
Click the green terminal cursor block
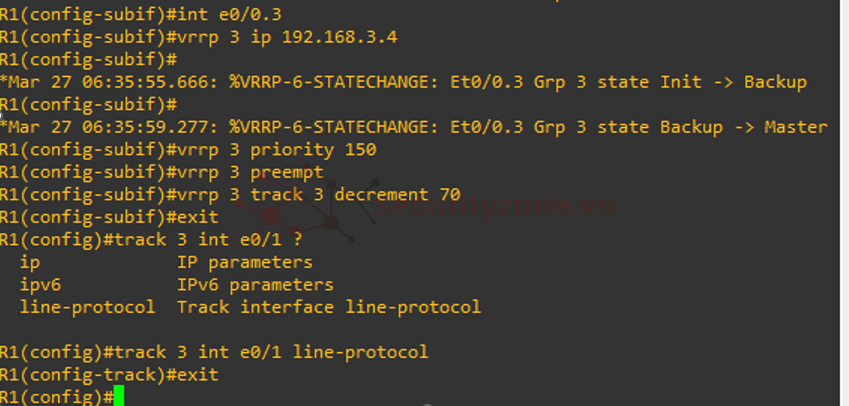click(x=119, y=396)
